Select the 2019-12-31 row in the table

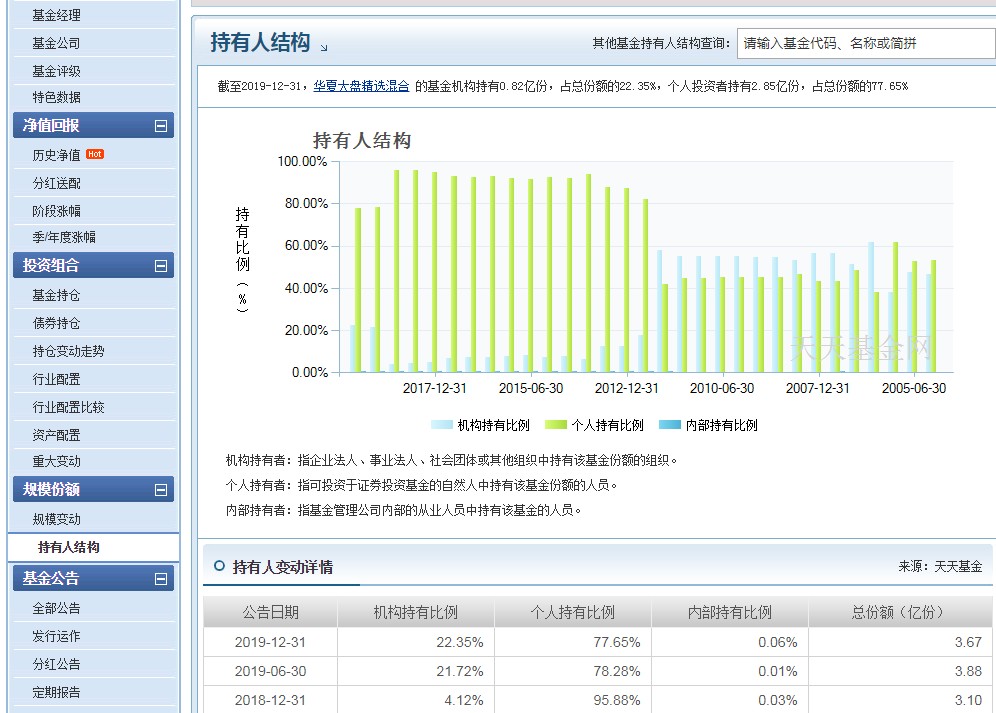click(268, 642)
